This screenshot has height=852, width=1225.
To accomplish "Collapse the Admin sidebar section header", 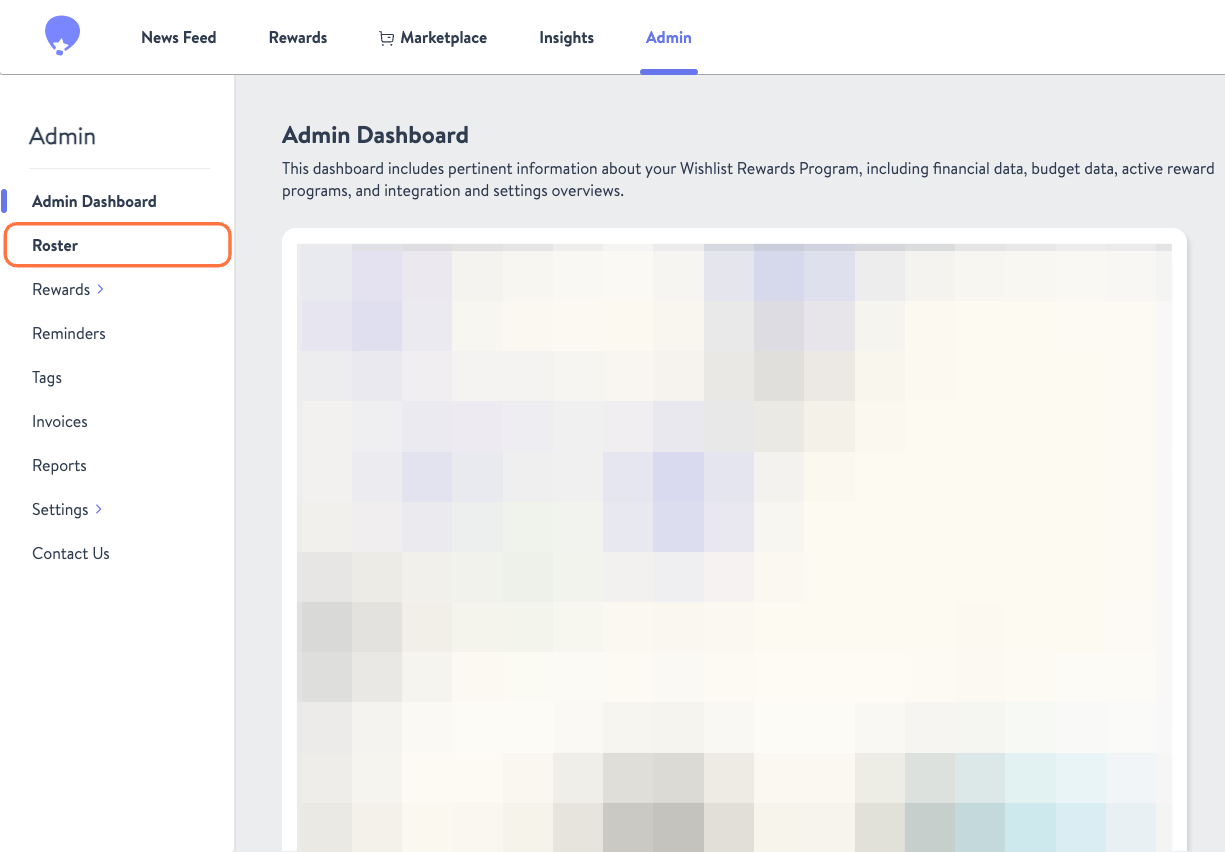I will tap(62, 136).
